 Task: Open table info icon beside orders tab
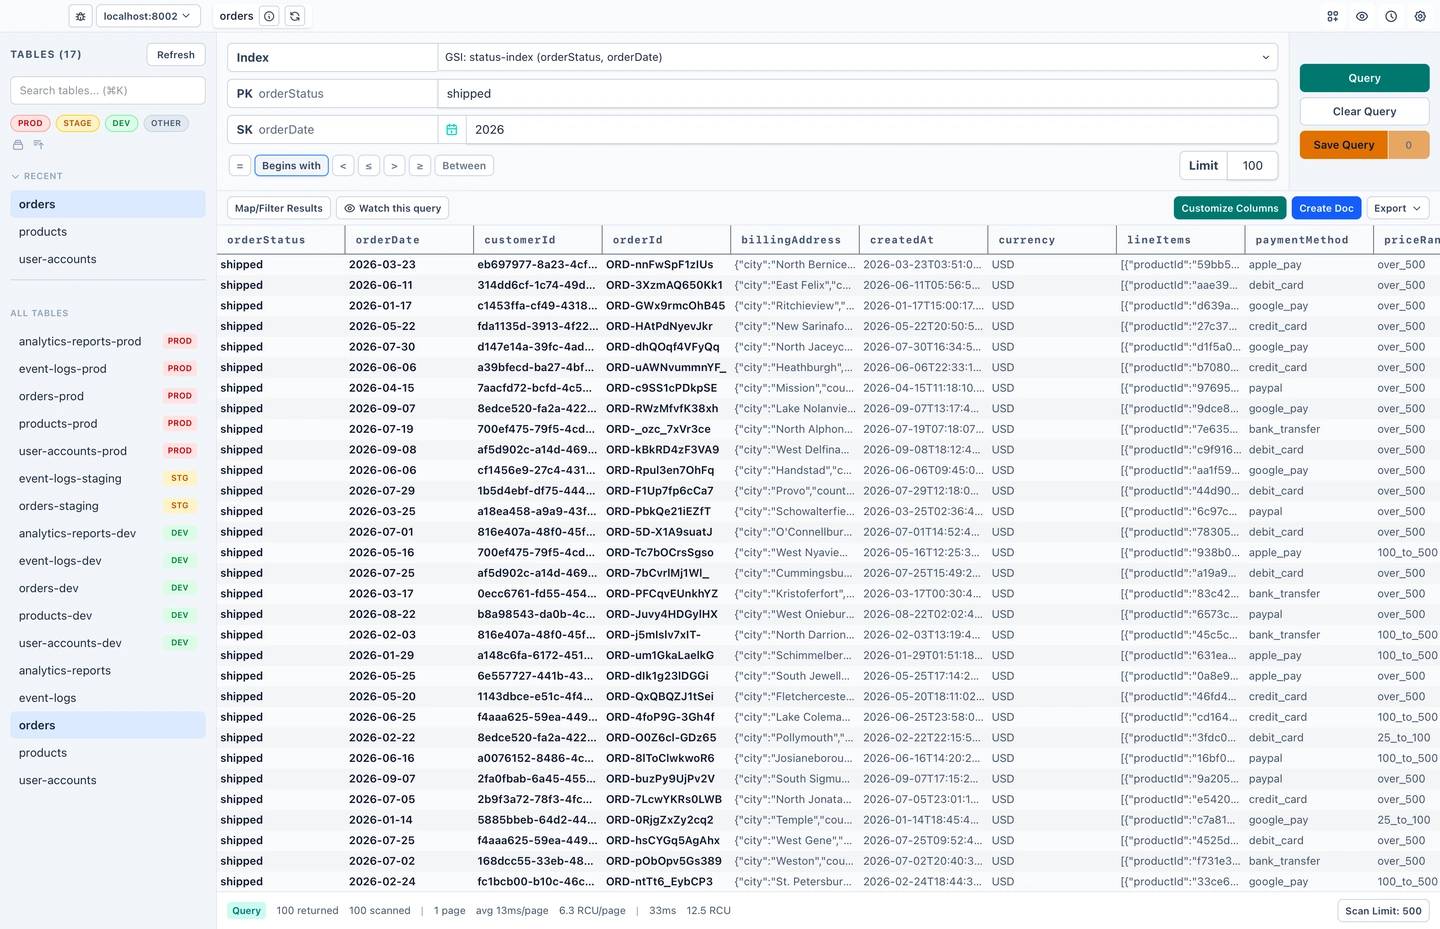(x=269, y=16)
